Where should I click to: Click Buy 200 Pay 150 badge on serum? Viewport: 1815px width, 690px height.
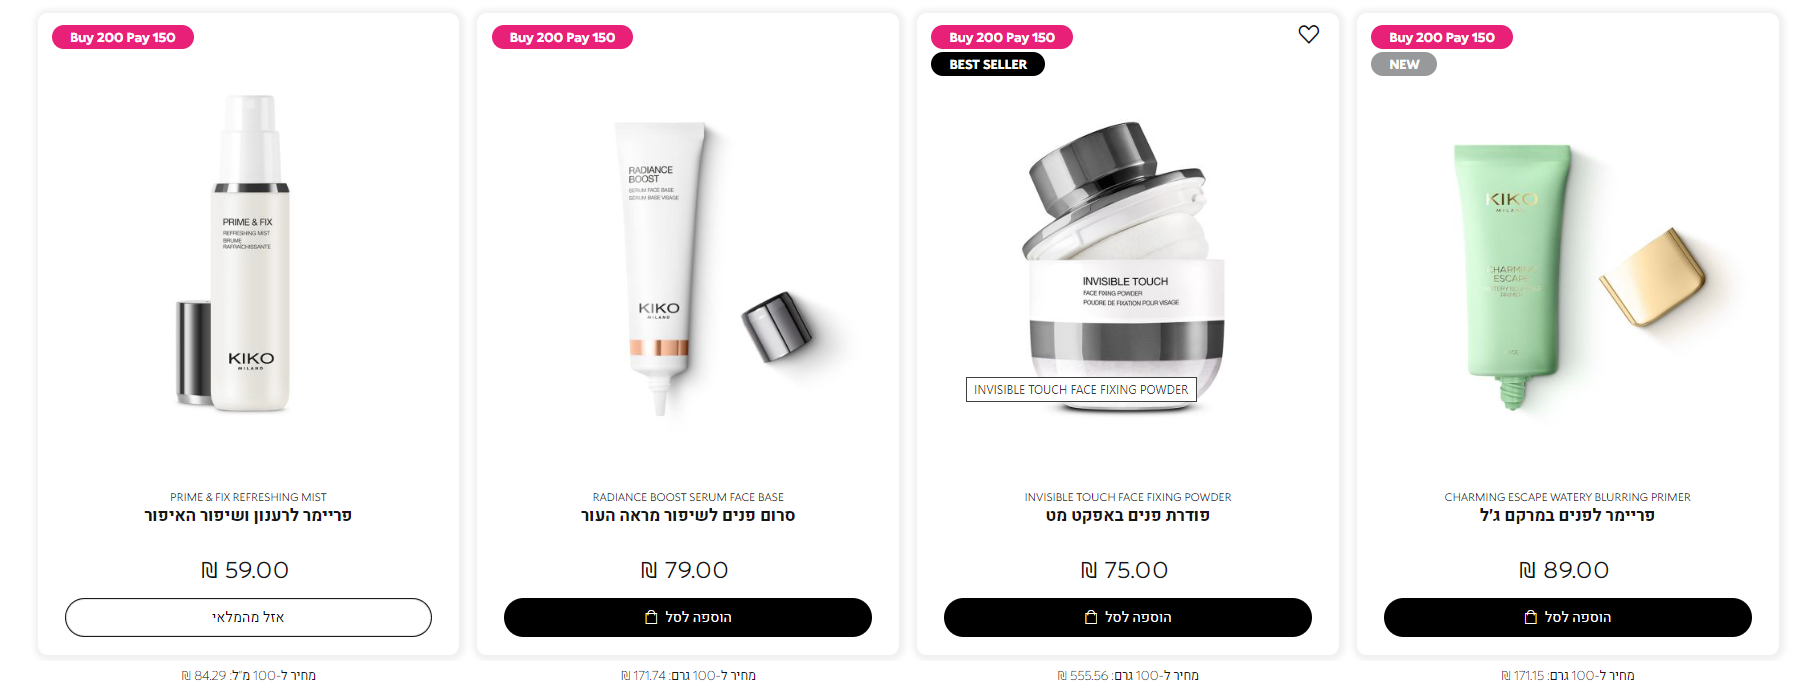click(562, 37)
